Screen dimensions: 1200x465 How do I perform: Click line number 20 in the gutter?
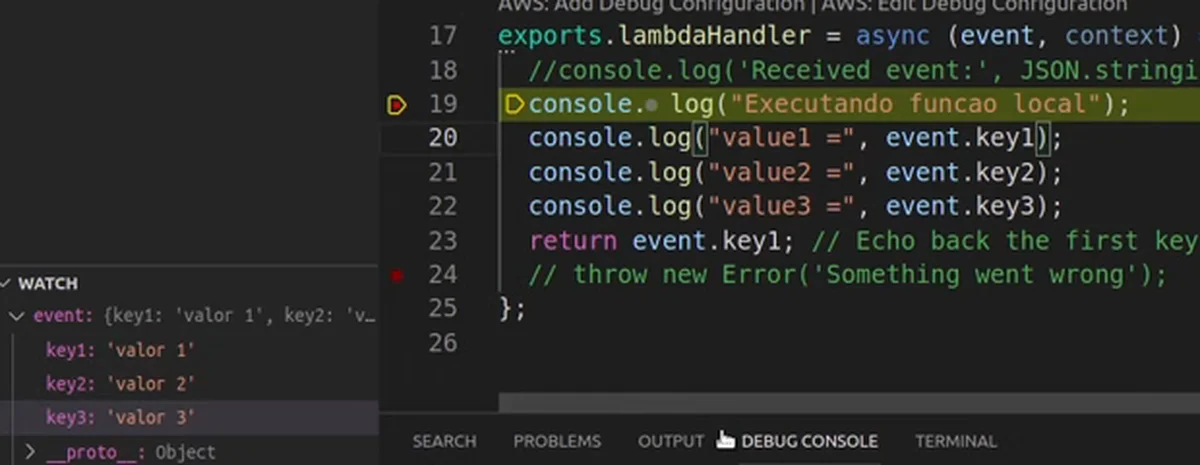443,138
